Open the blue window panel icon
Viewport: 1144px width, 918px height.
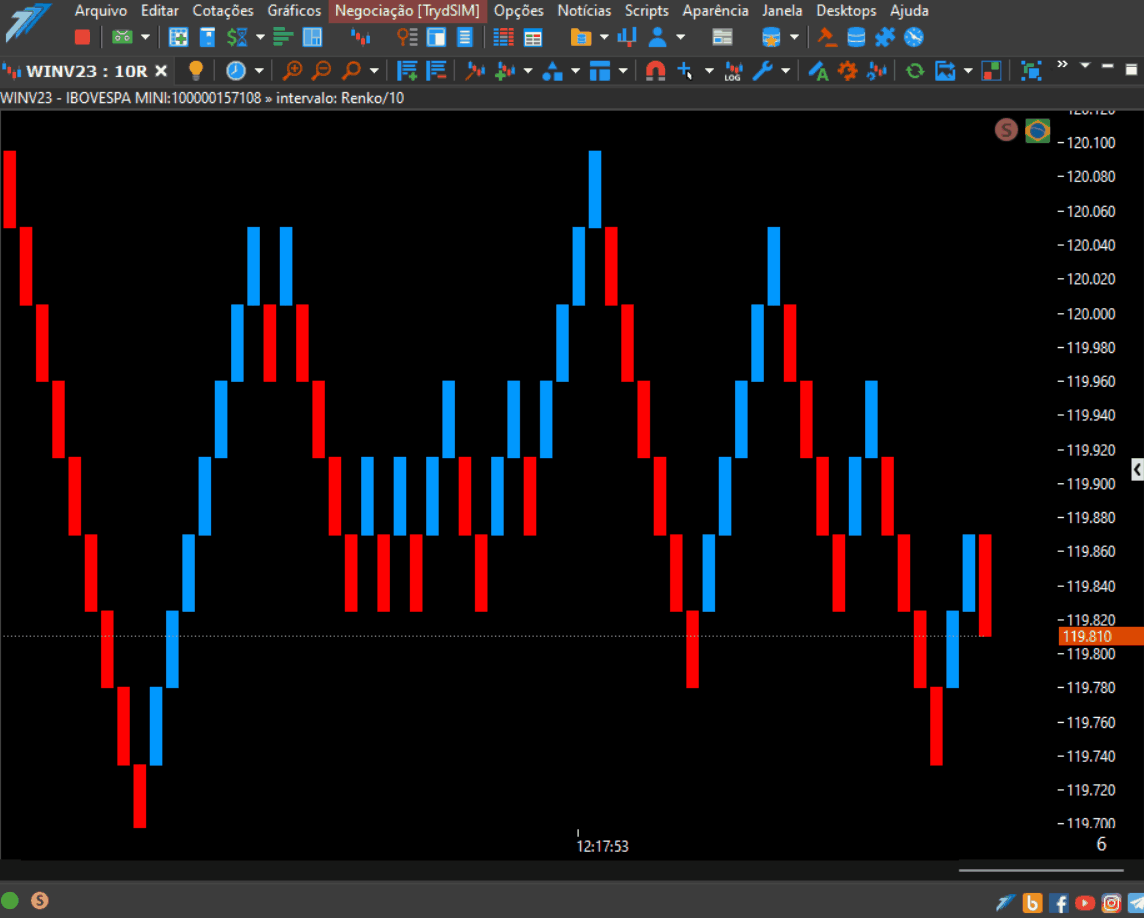coord(436,36)
